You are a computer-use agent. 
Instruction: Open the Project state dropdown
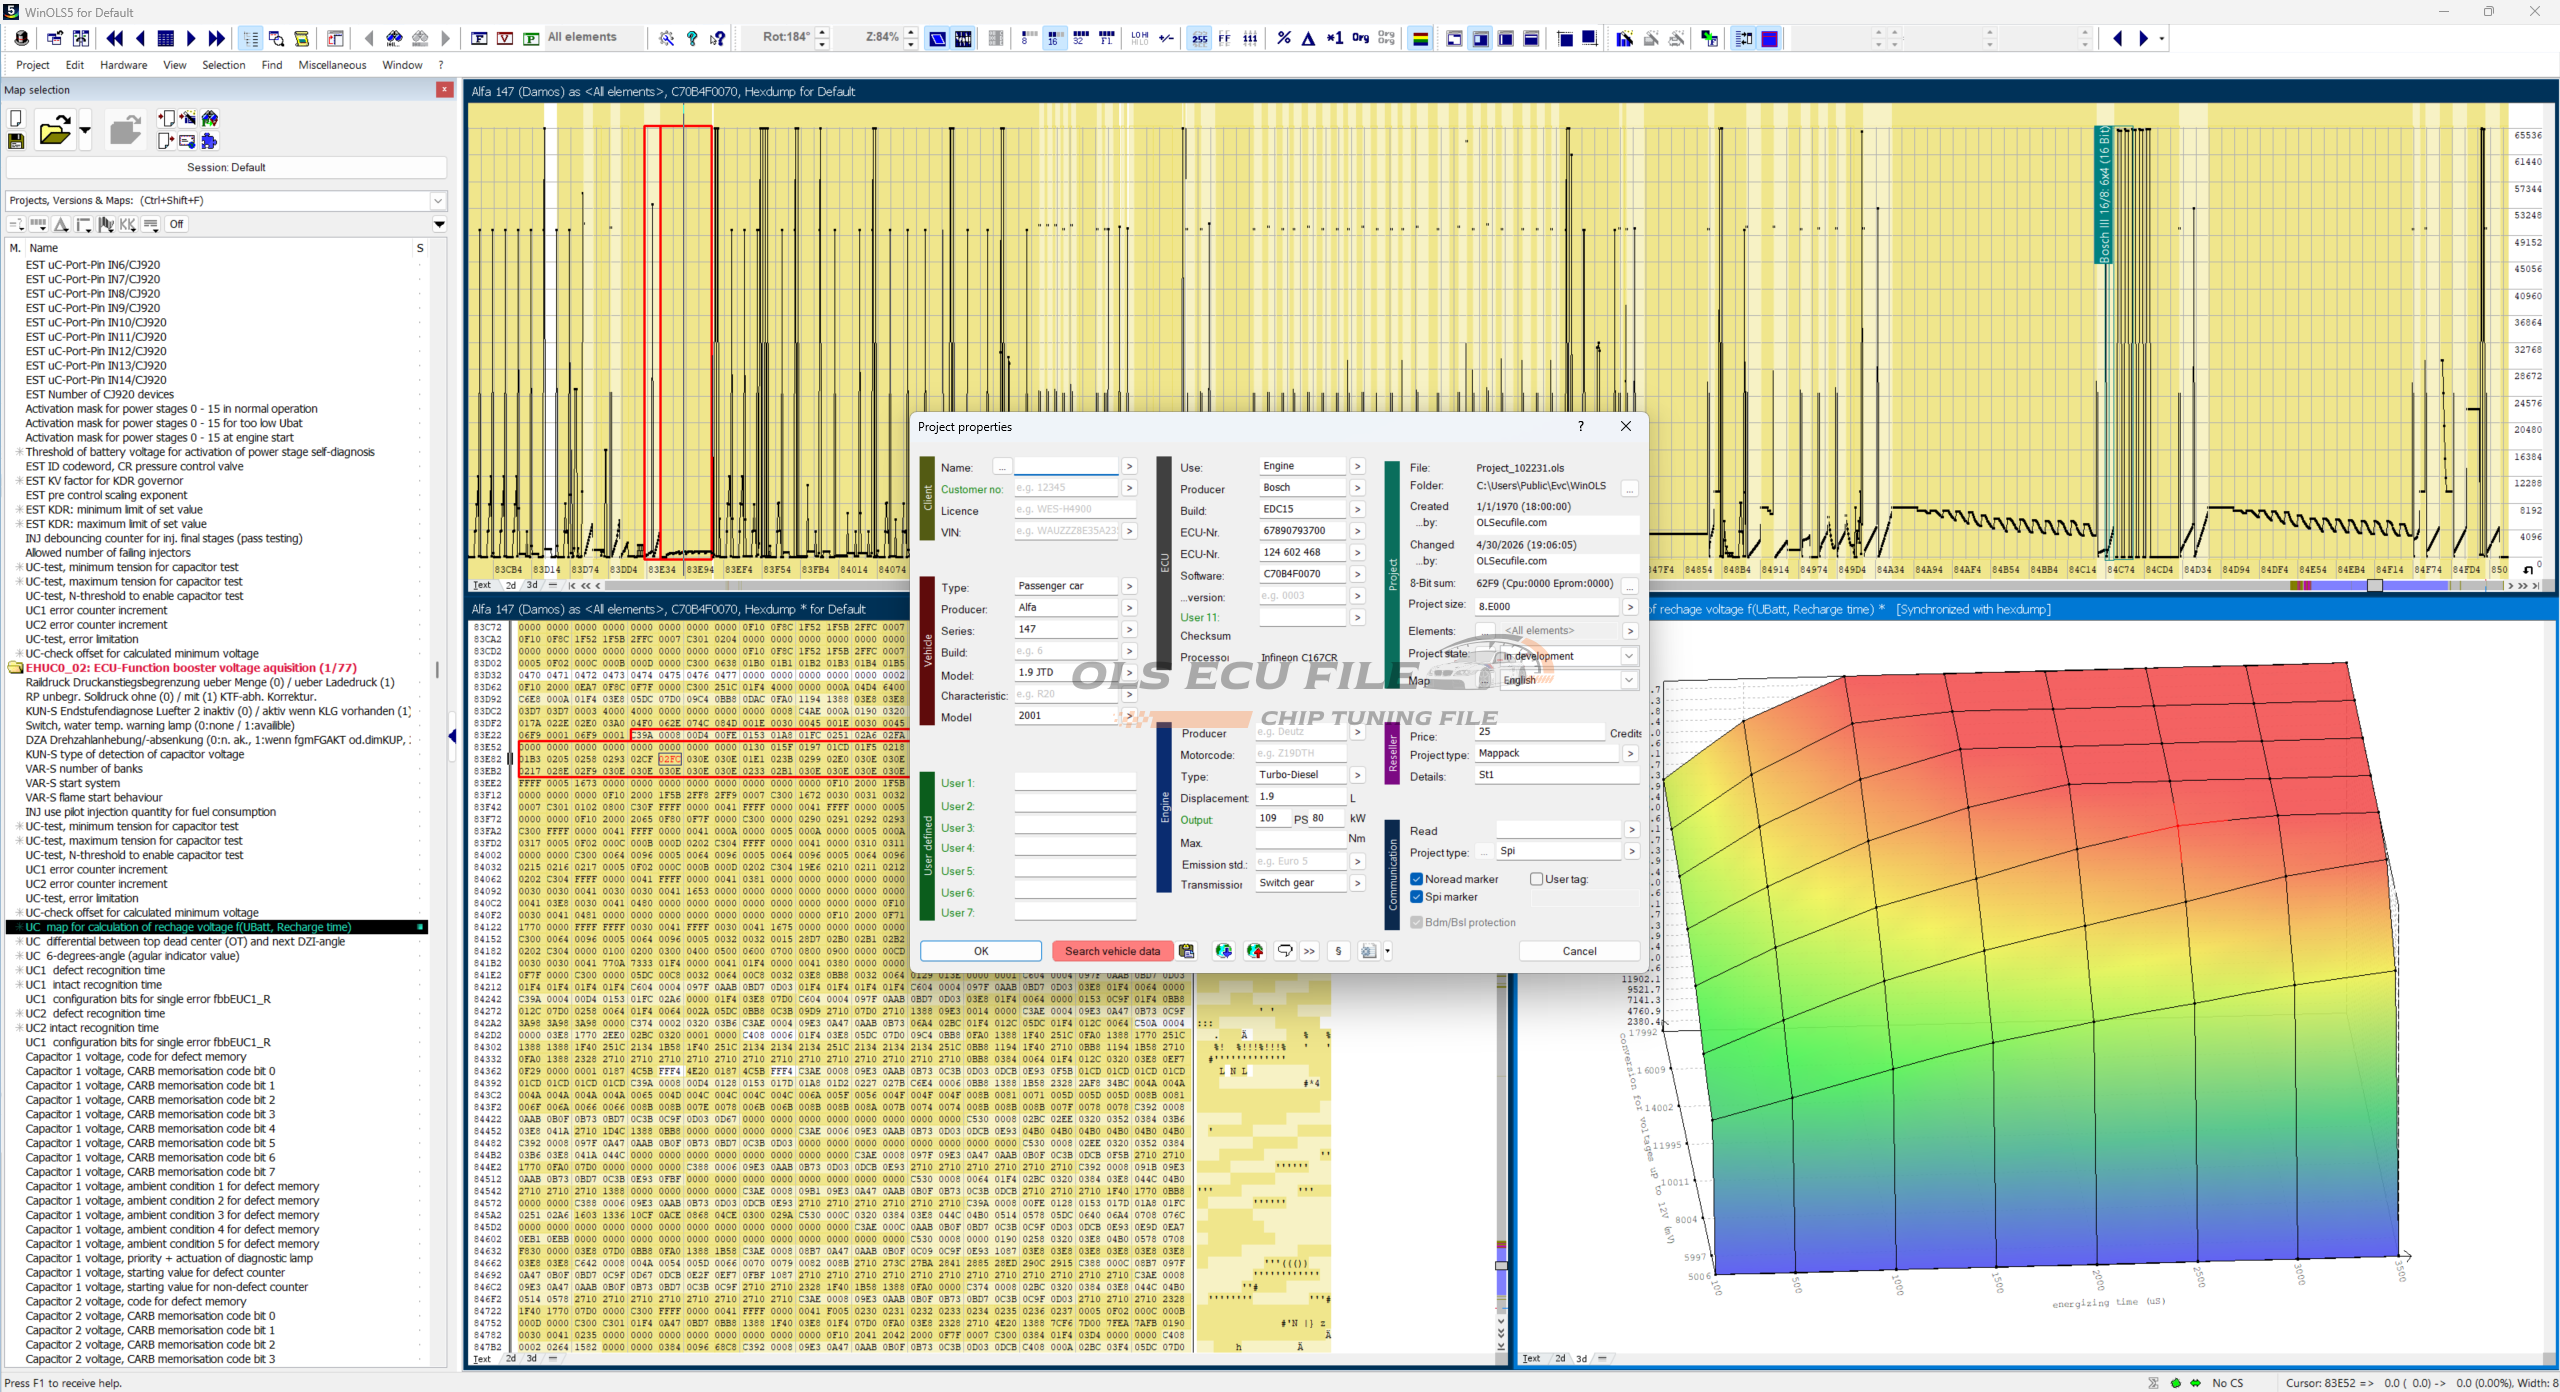1628,656
